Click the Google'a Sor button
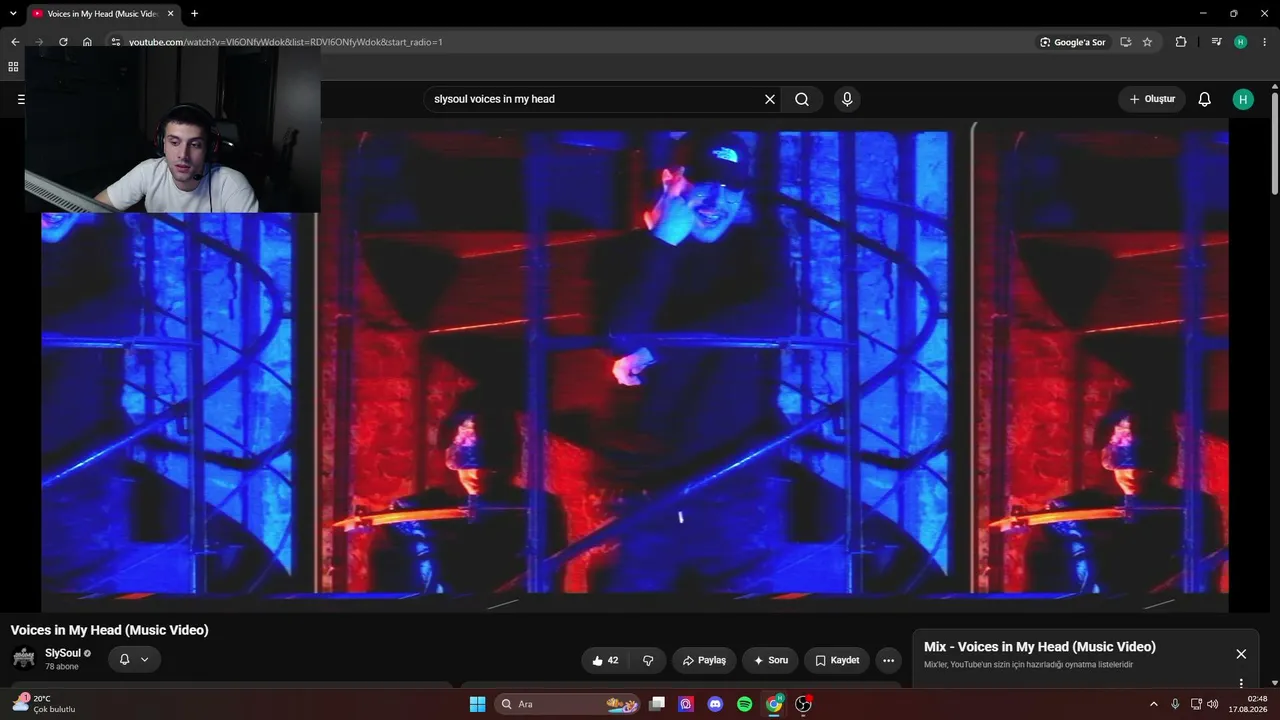 pos(1072,42)
